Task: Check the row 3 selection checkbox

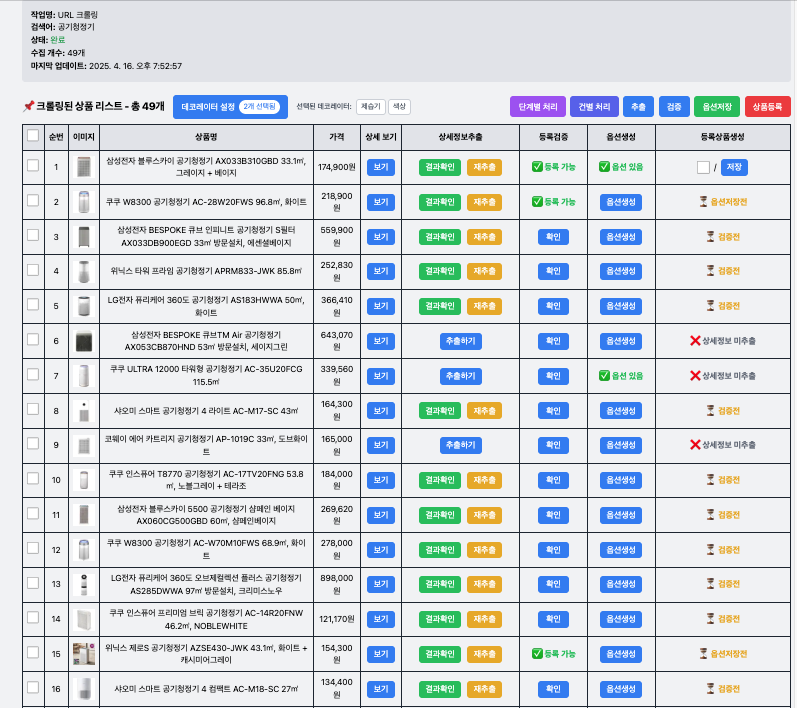Action: [33, 236]
